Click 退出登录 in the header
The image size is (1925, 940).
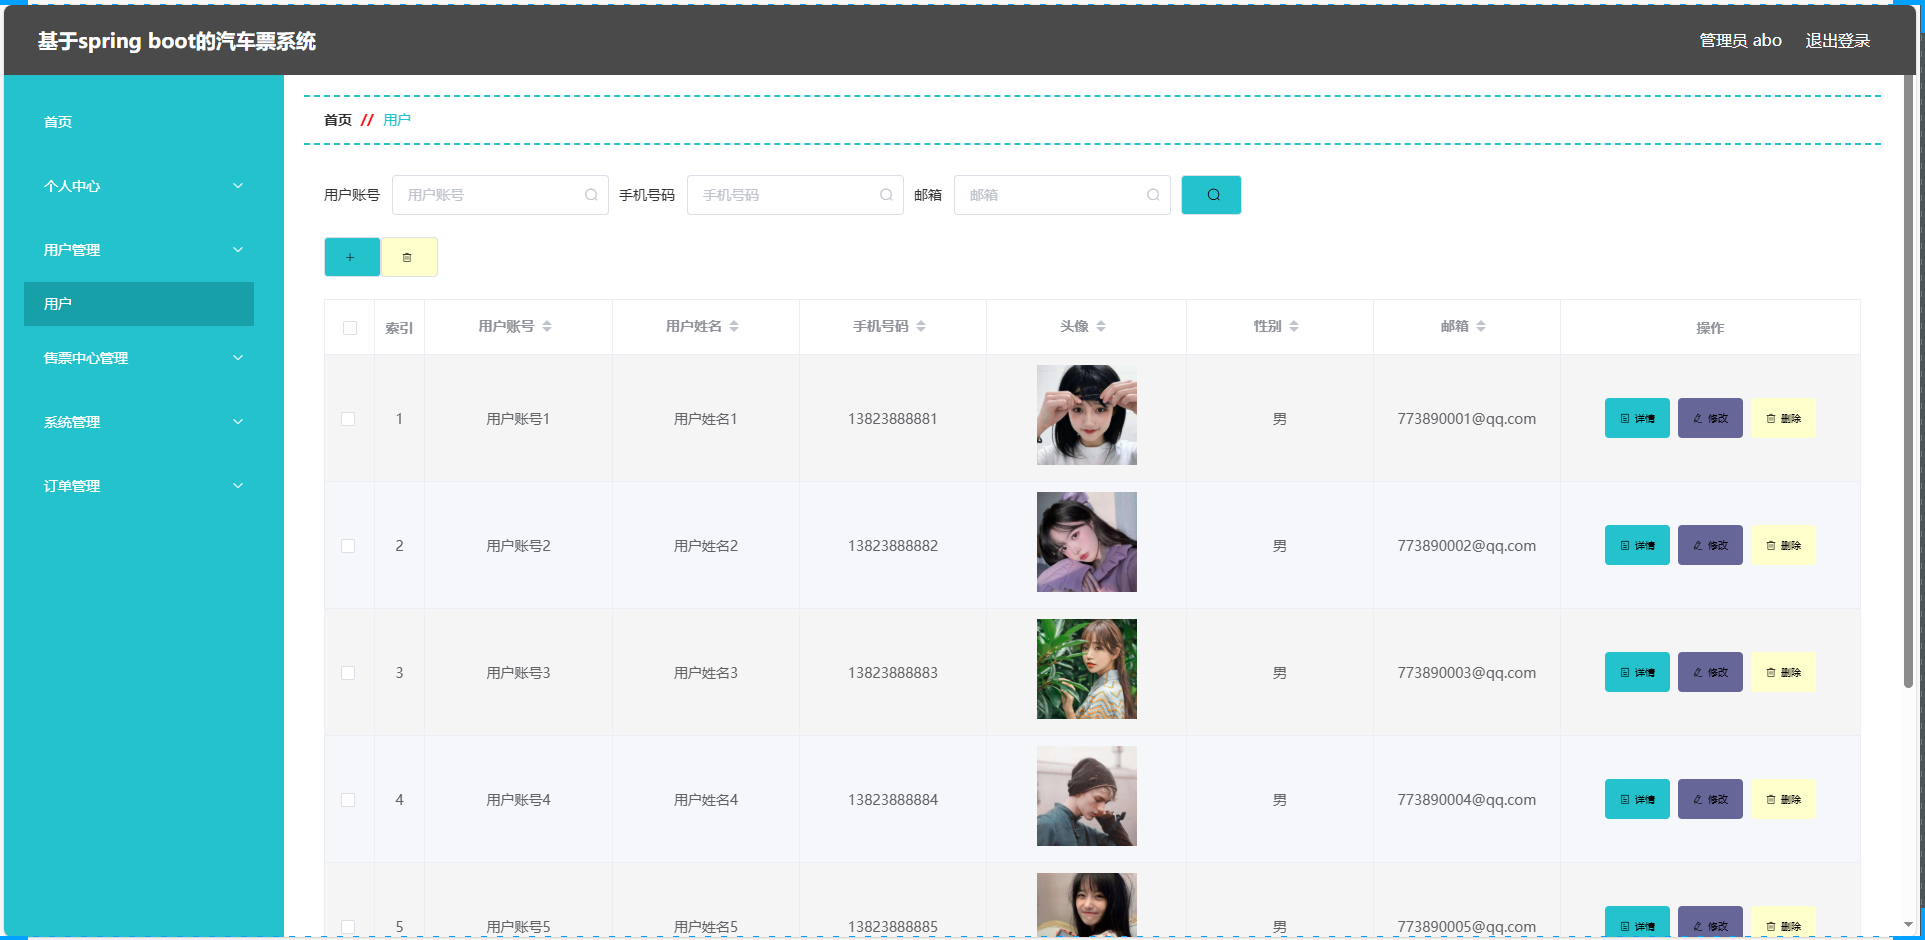coord(1837,41)
